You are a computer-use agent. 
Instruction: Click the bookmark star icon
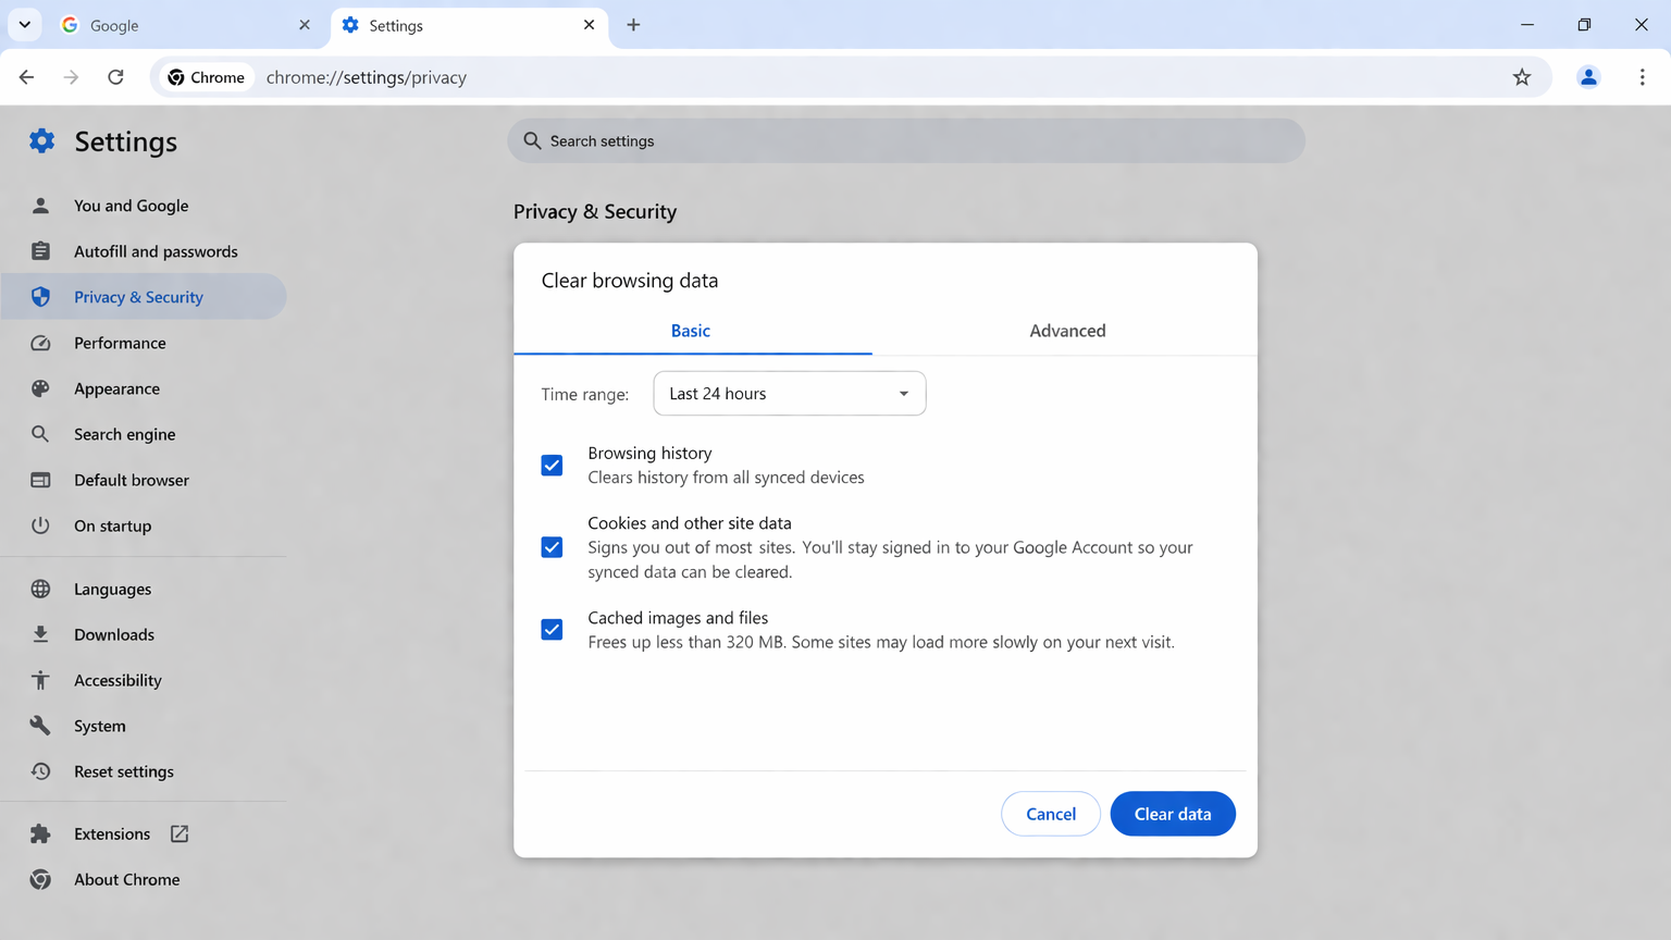pos(1521,77)
